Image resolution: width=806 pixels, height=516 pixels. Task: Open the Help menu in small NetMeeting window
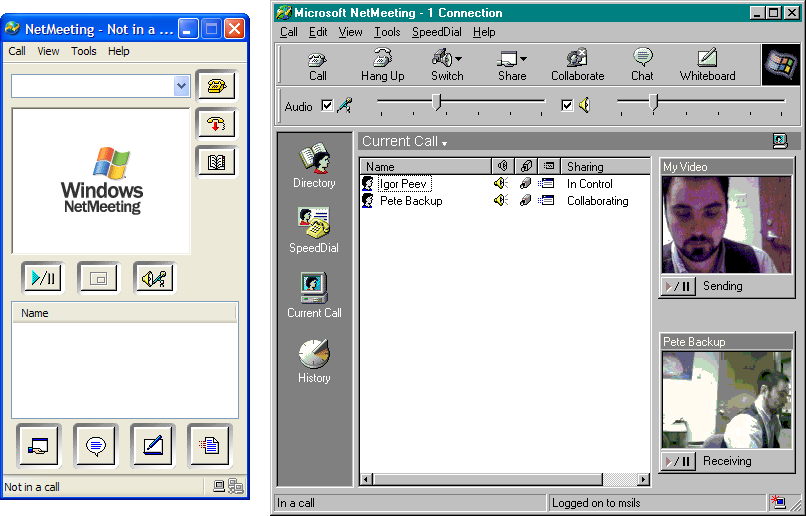click(119, 51)
